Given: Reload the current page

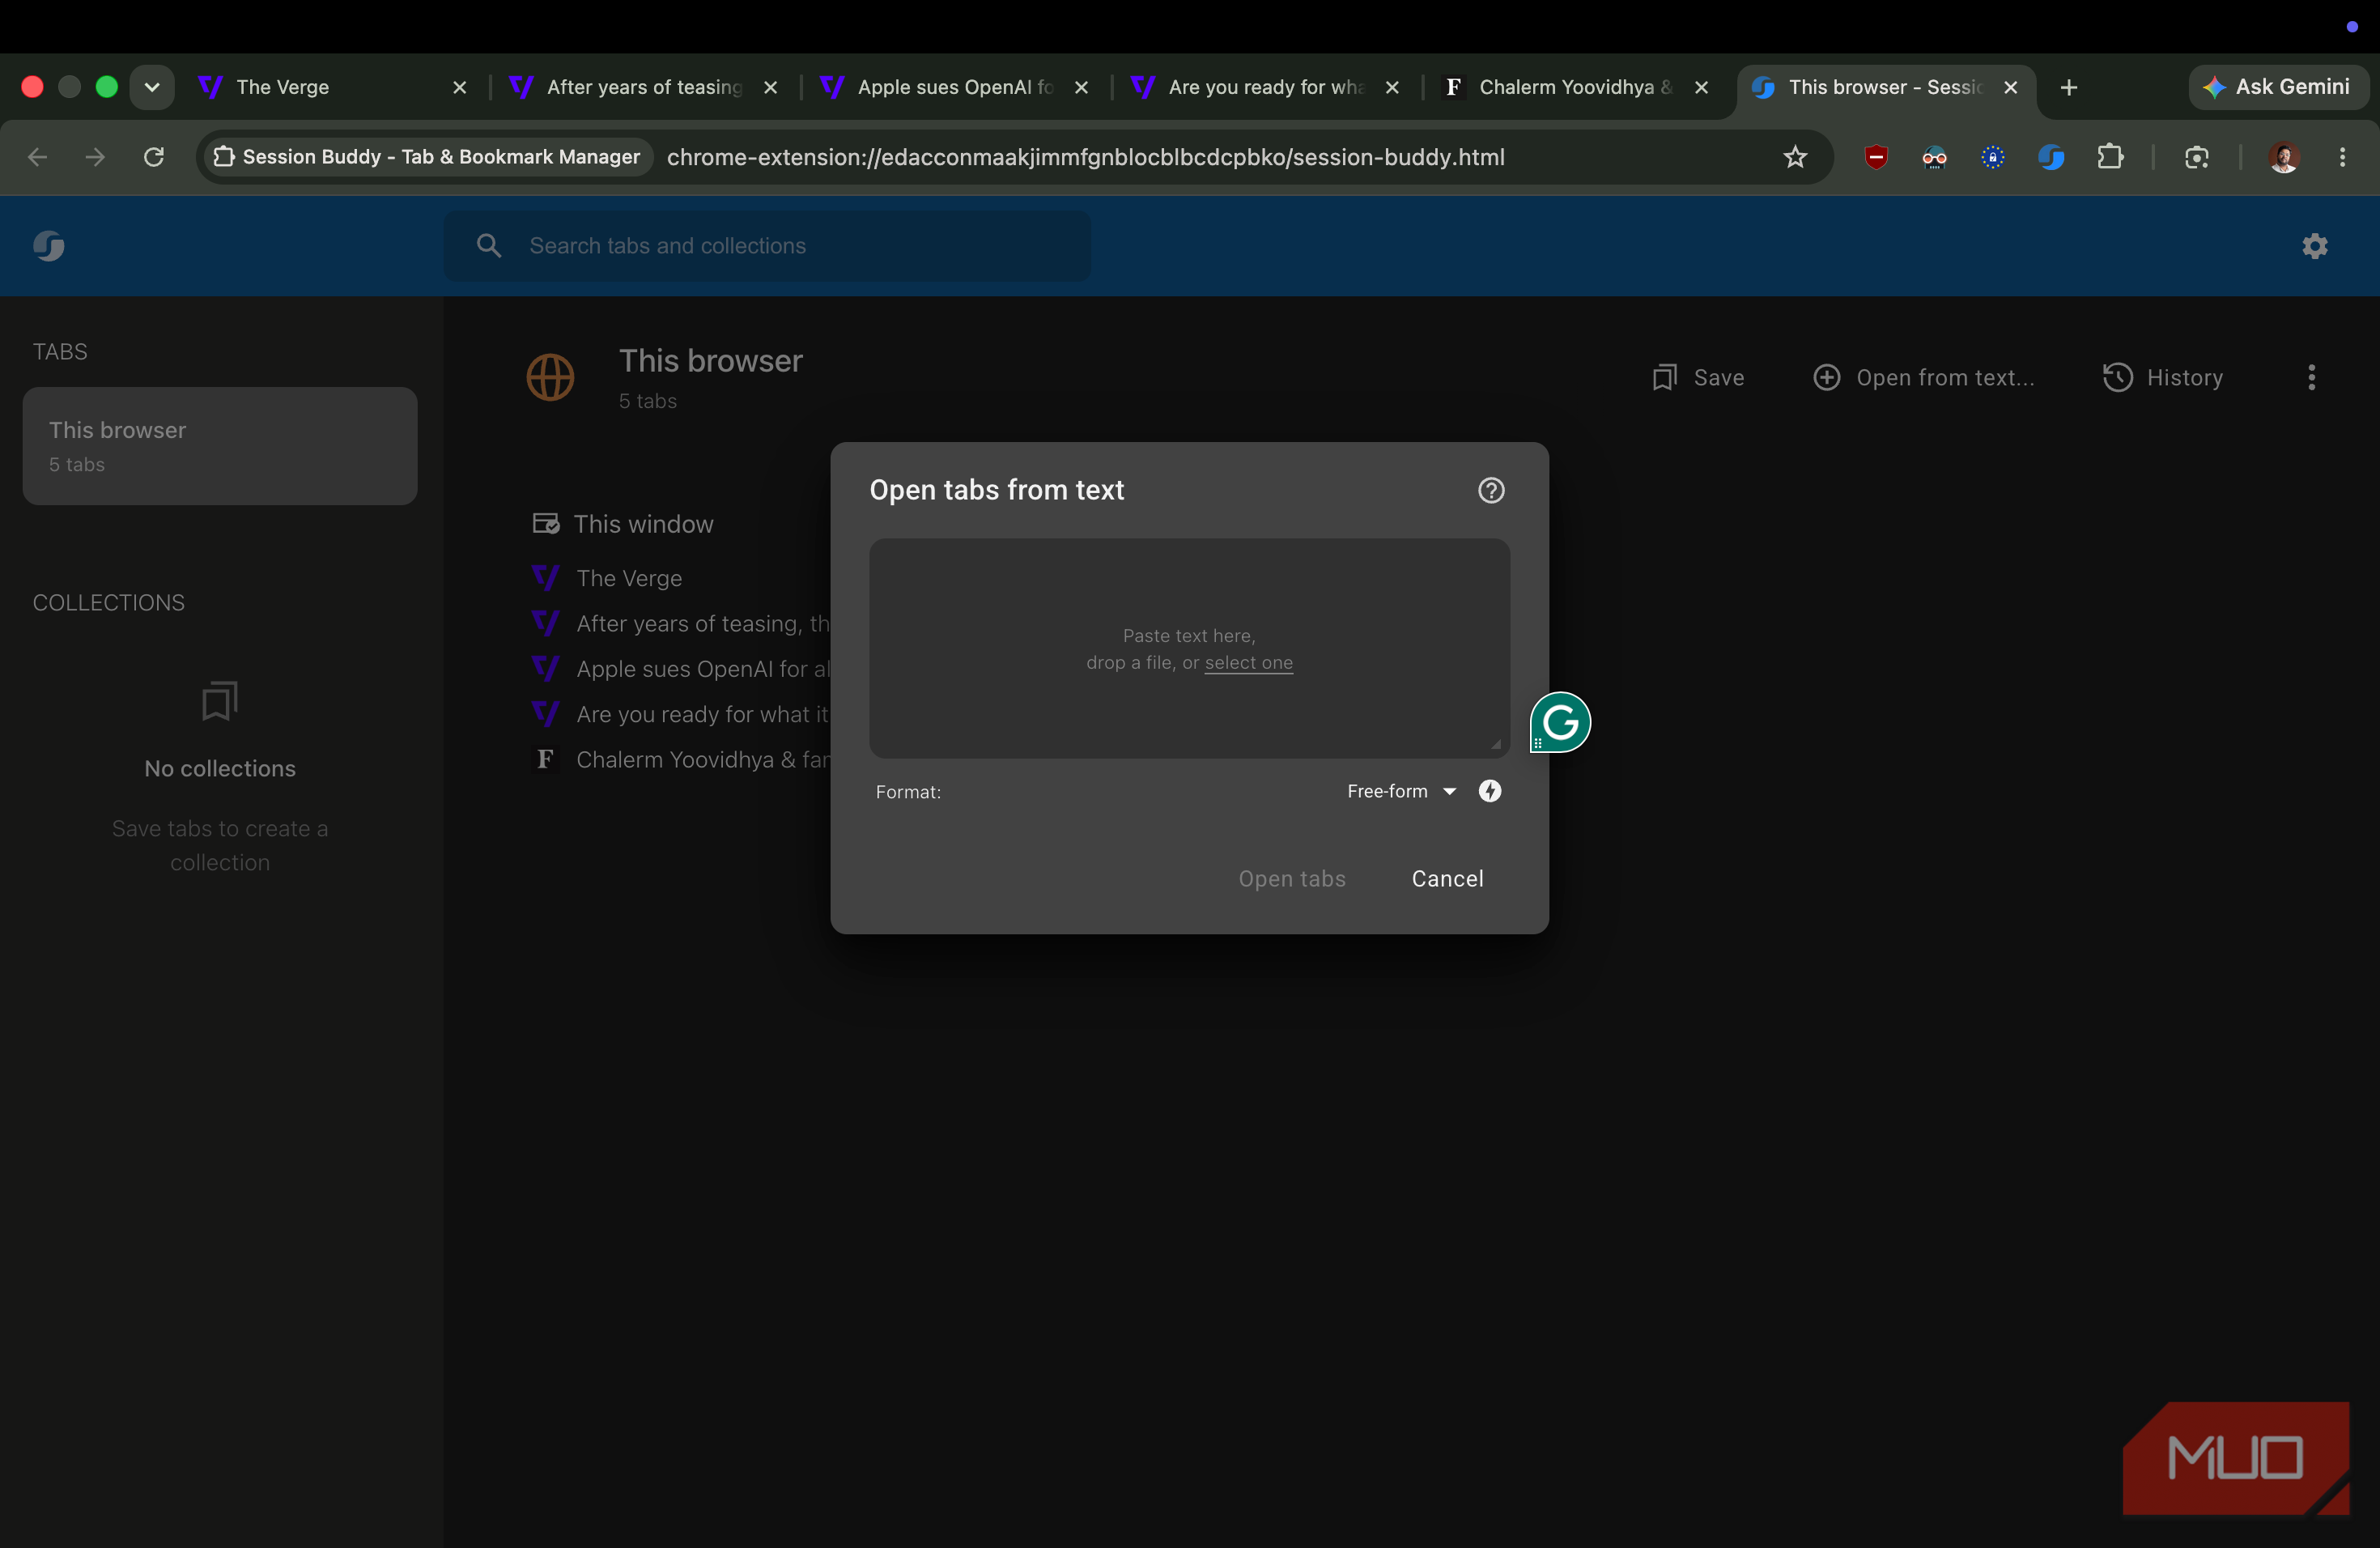Looking at the screenshot, I should click(153, 157).
